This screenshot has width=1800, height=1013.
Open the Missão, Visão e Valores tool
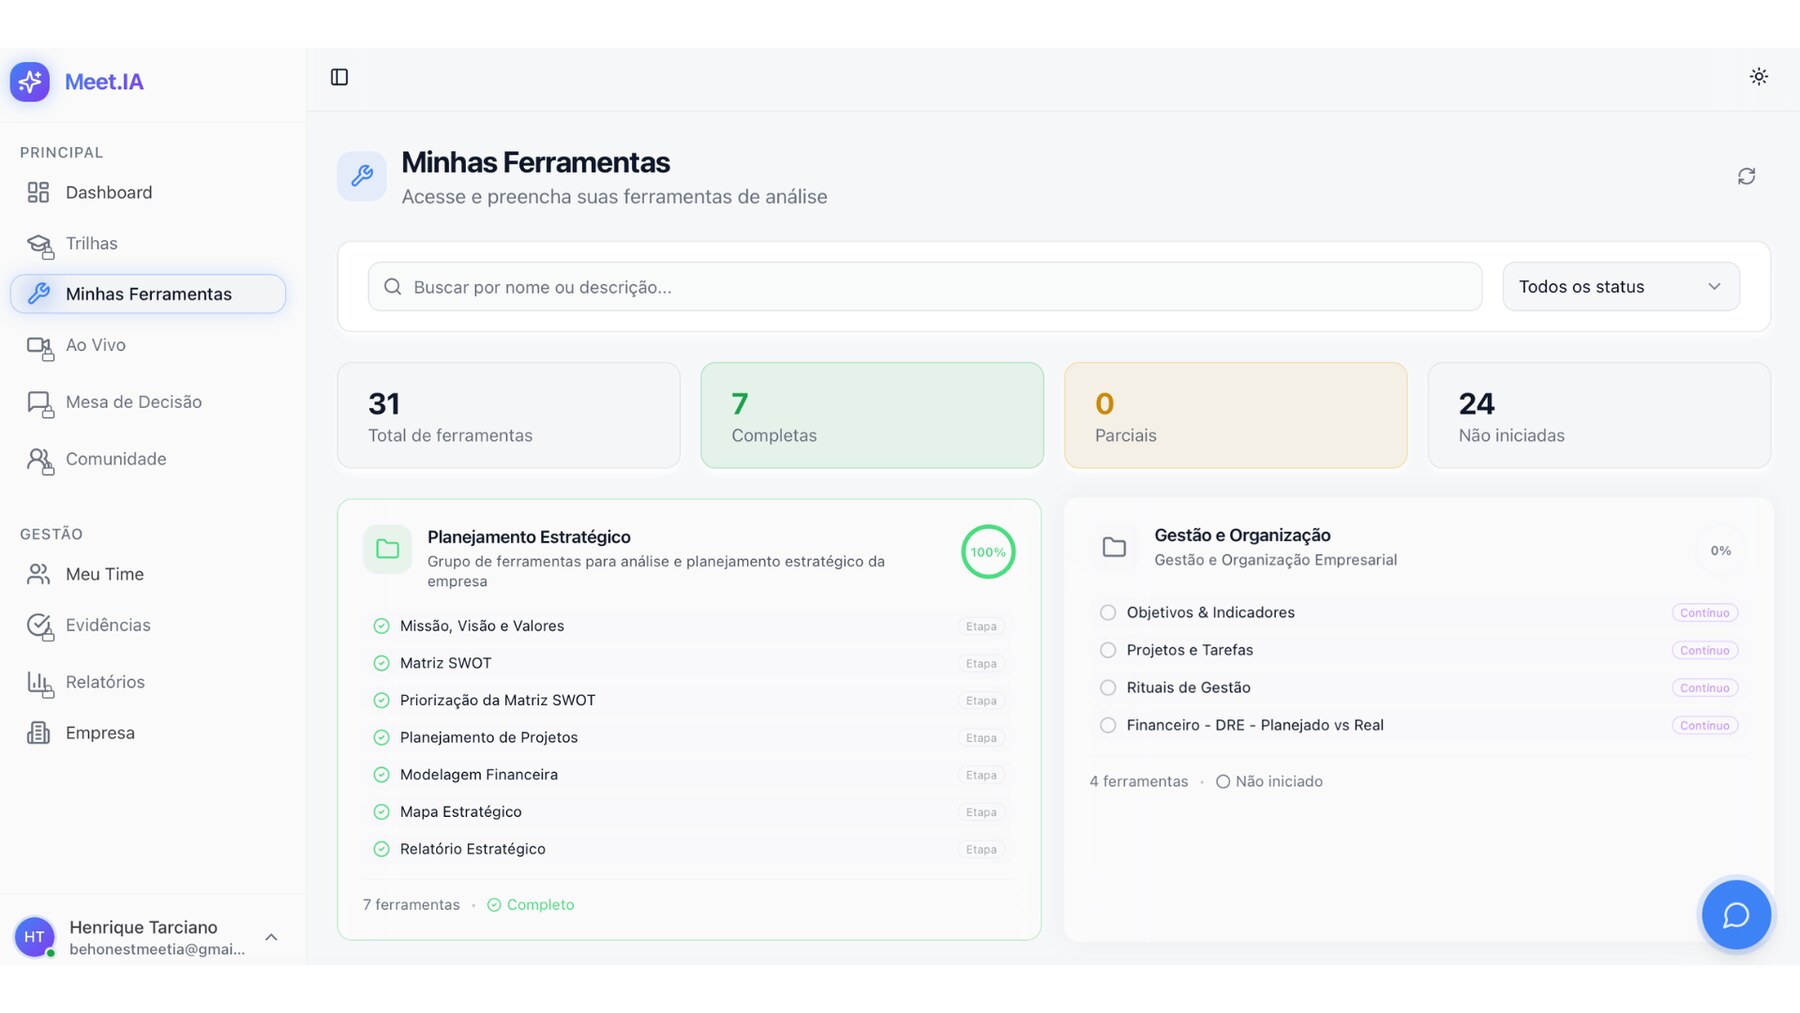[688, 626]
